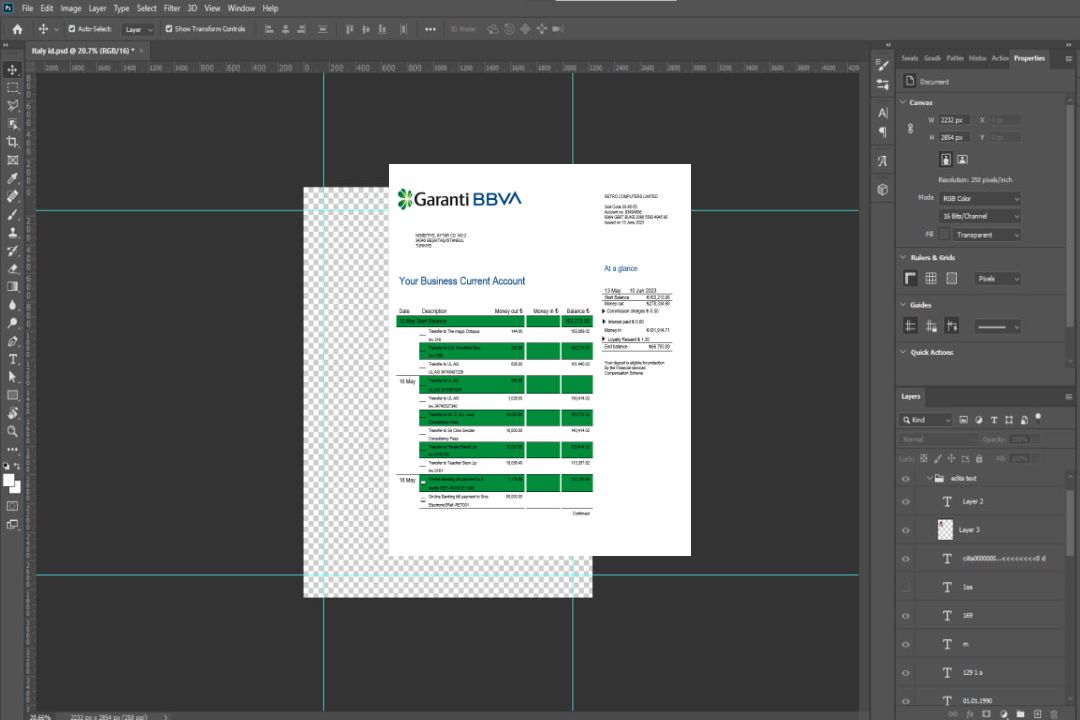This screenshot has width=1080, height=720.
Task: Open the 16 Bits/Channel dropdown
Action: [x=979, y=216]
